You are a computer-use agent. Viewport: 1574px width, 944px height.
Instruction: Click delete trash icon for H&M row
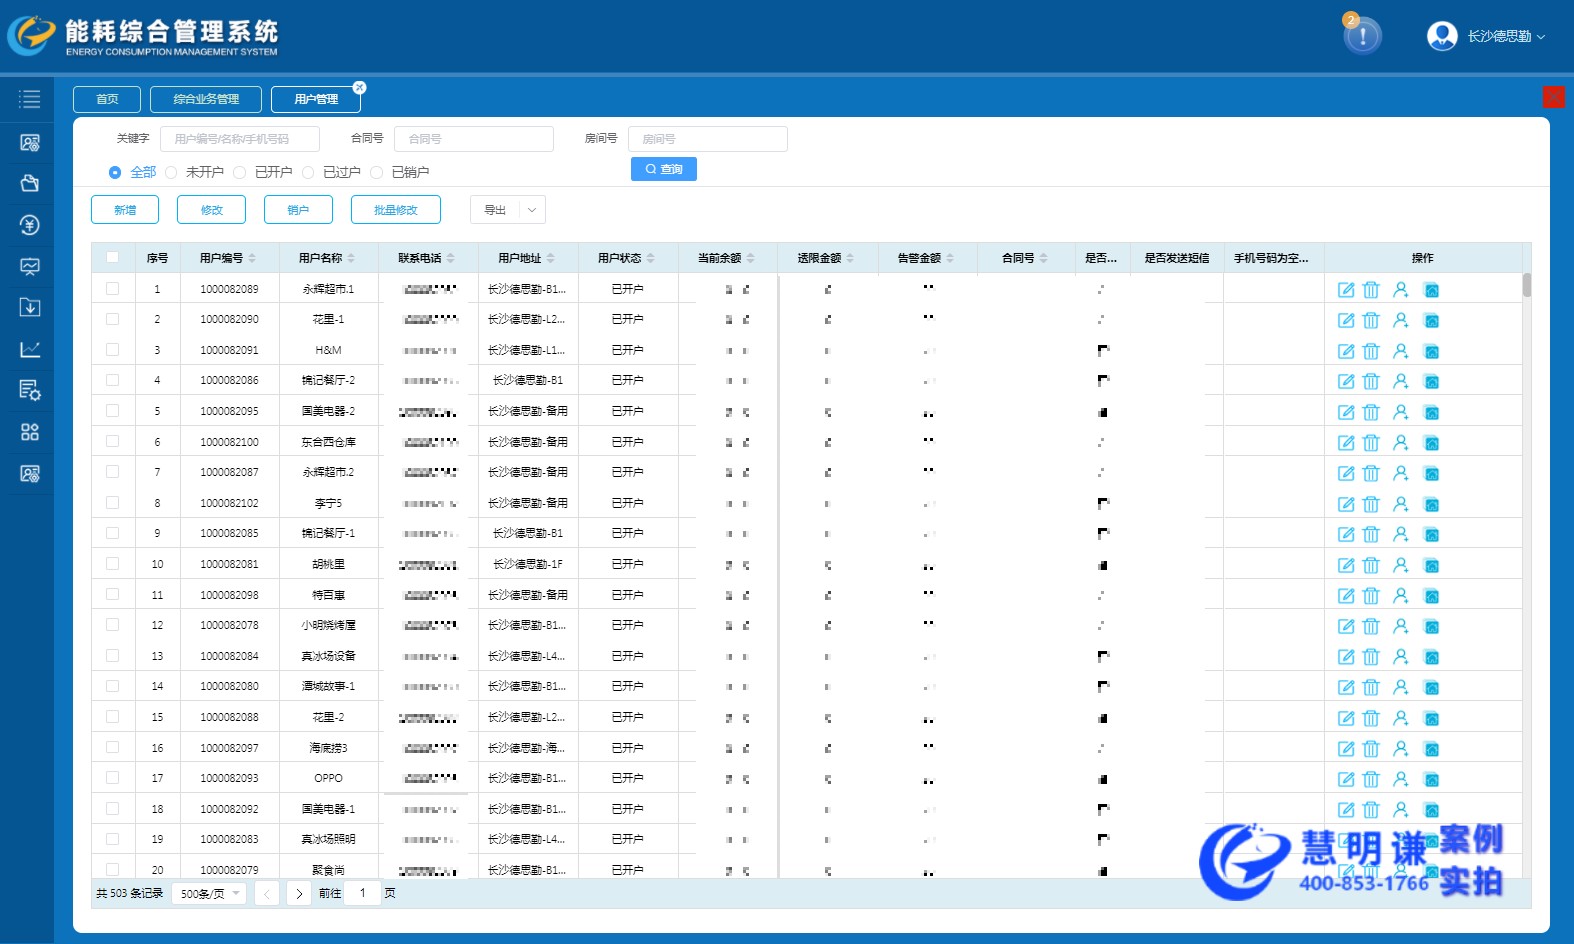[1371, 351]
